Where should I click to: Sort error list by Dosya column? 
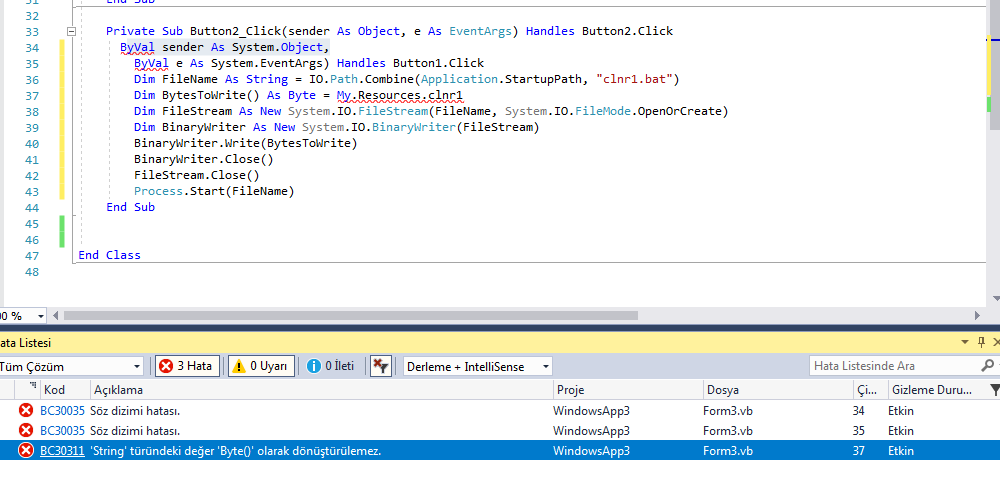(777, 390)
